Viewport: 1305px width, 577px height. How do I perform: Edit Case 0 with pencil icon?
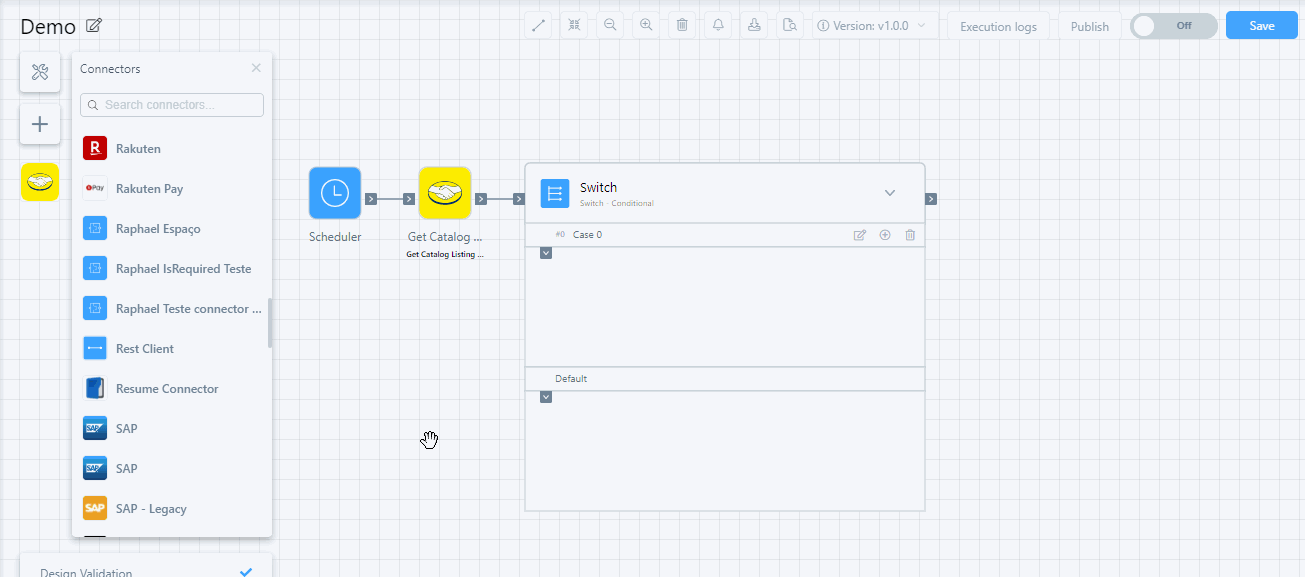click(859, 235)
